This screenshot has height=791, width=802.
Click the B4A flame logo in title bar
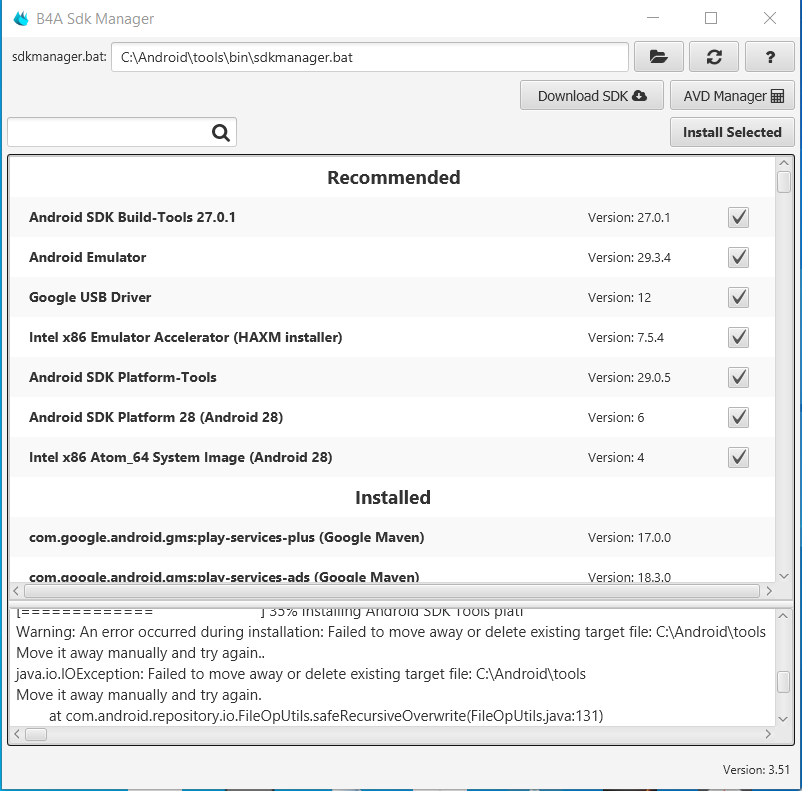pyautogui.click(x=21, y=18)
